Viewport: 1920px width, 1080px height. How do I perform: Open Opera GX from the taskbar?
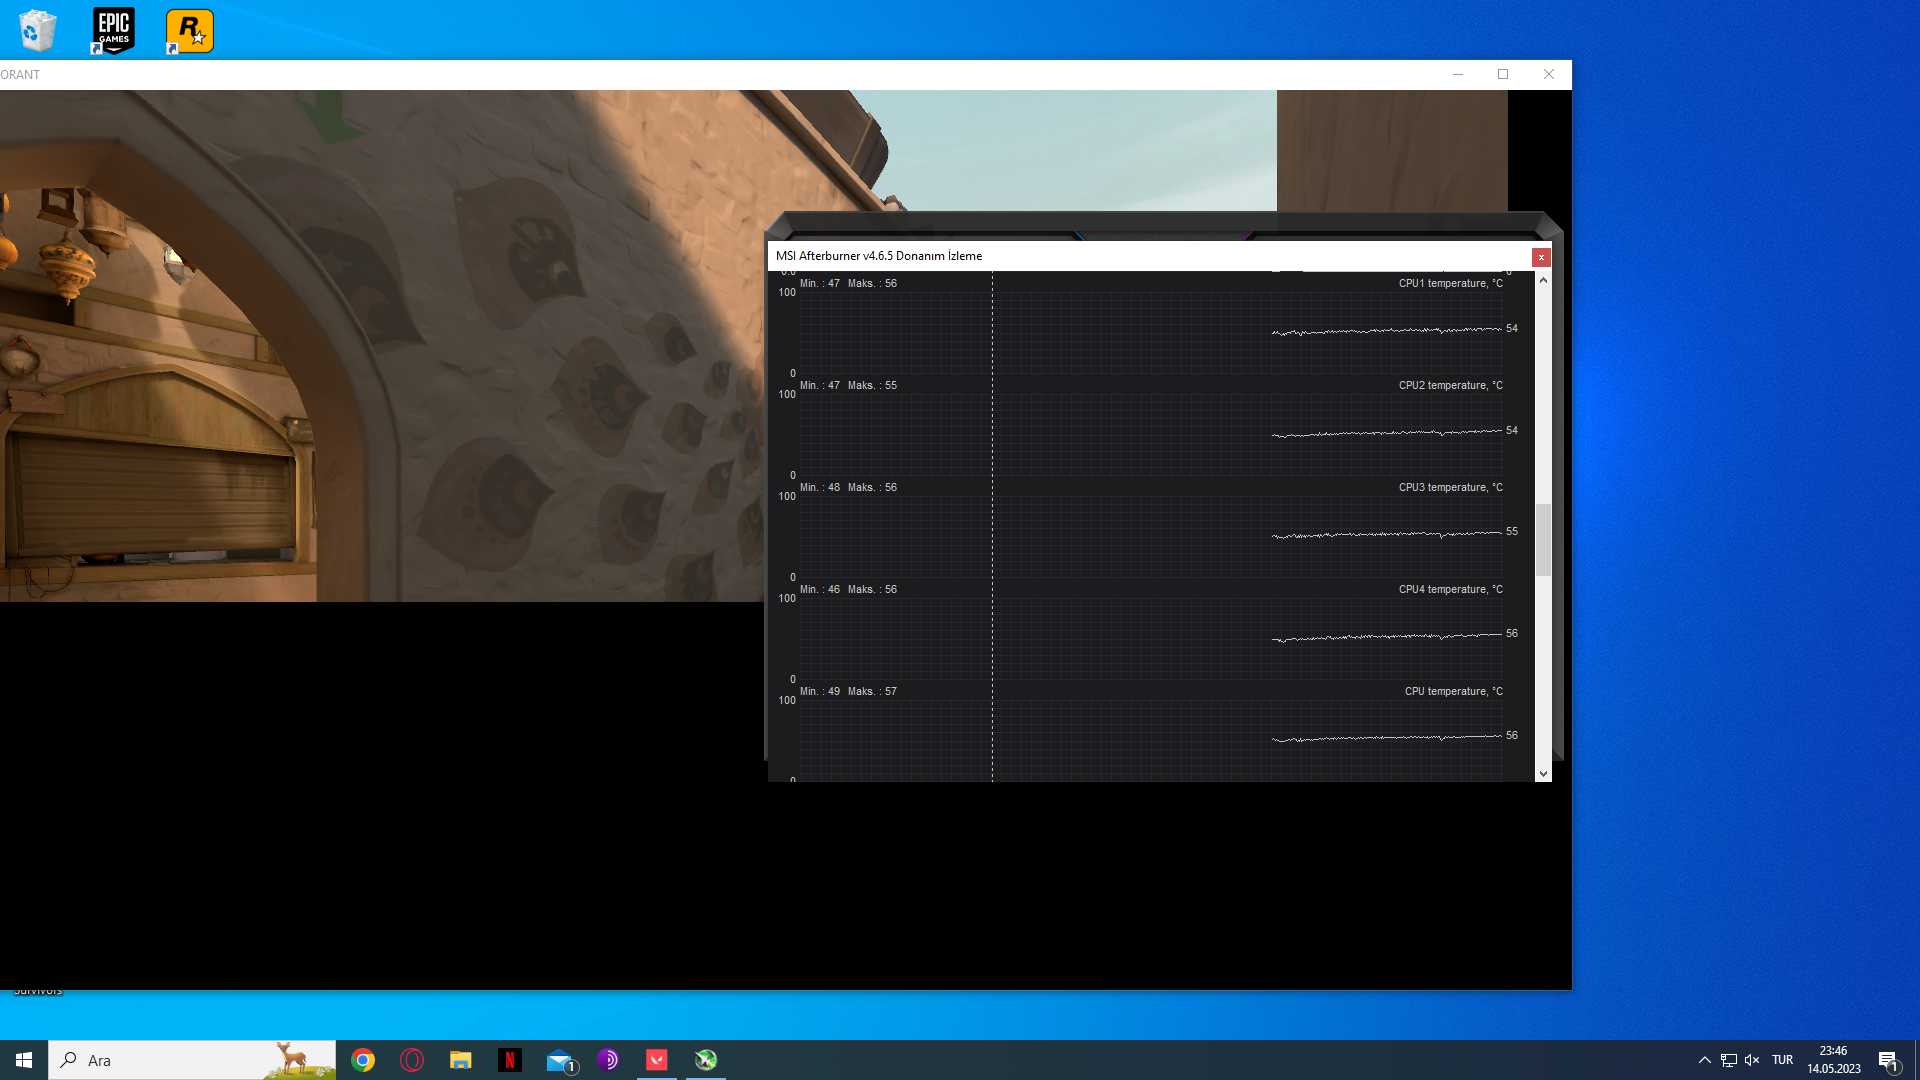[412, 1060]
